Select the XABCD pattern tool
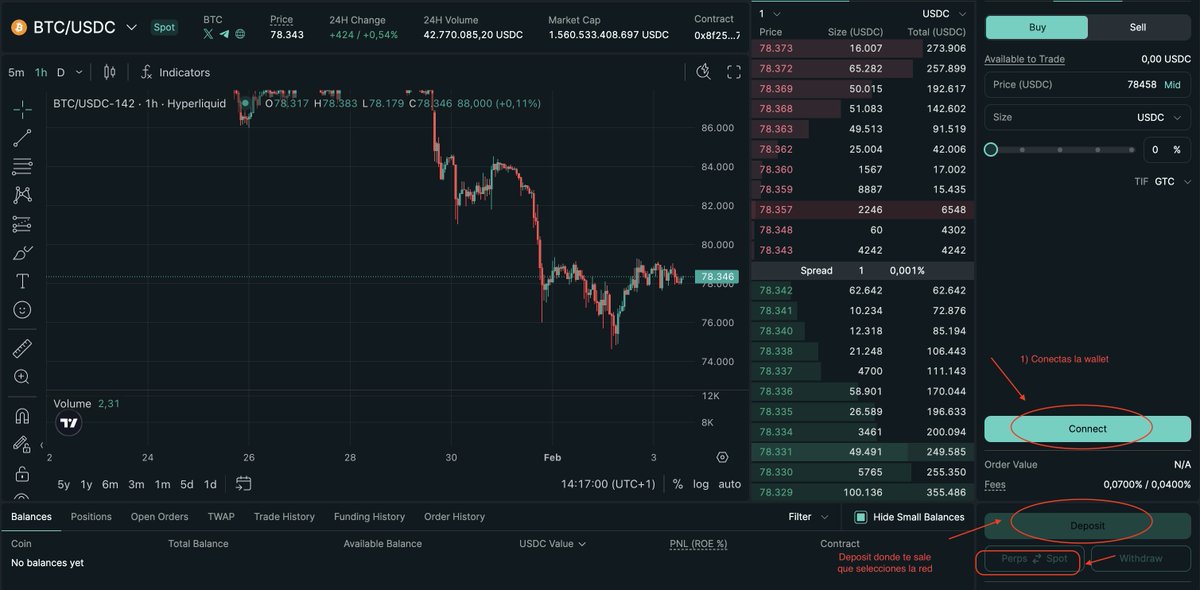This screenshot has height=590, width=1200. (22, 195)
